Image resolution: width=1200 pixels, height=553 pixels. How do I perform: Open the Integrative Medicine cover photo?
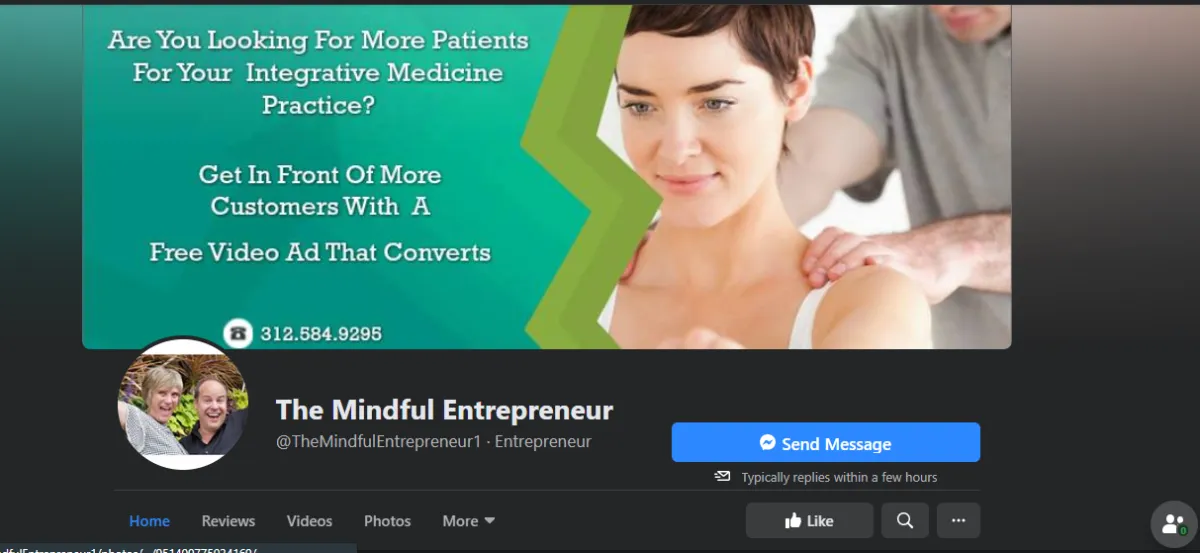[x=546, y=177]
